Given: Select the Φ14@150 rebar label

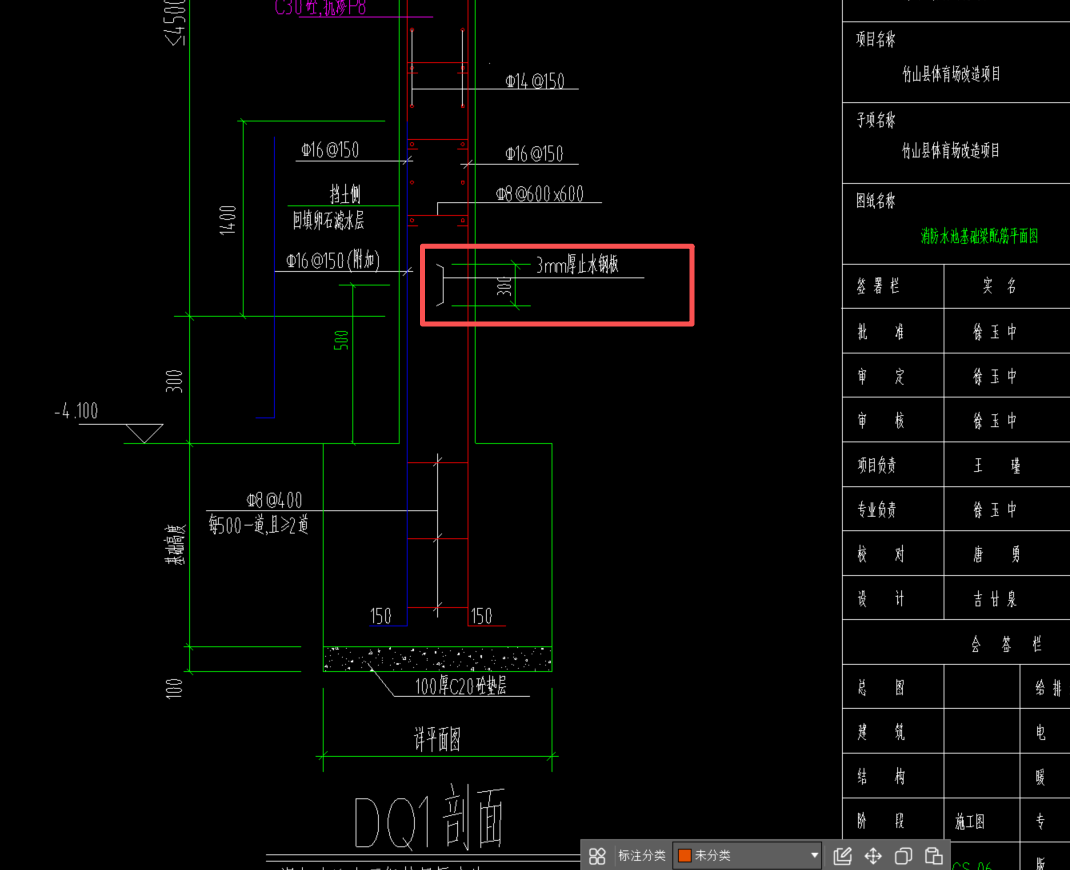Looking at the screenshot, I should click(535, 82).
